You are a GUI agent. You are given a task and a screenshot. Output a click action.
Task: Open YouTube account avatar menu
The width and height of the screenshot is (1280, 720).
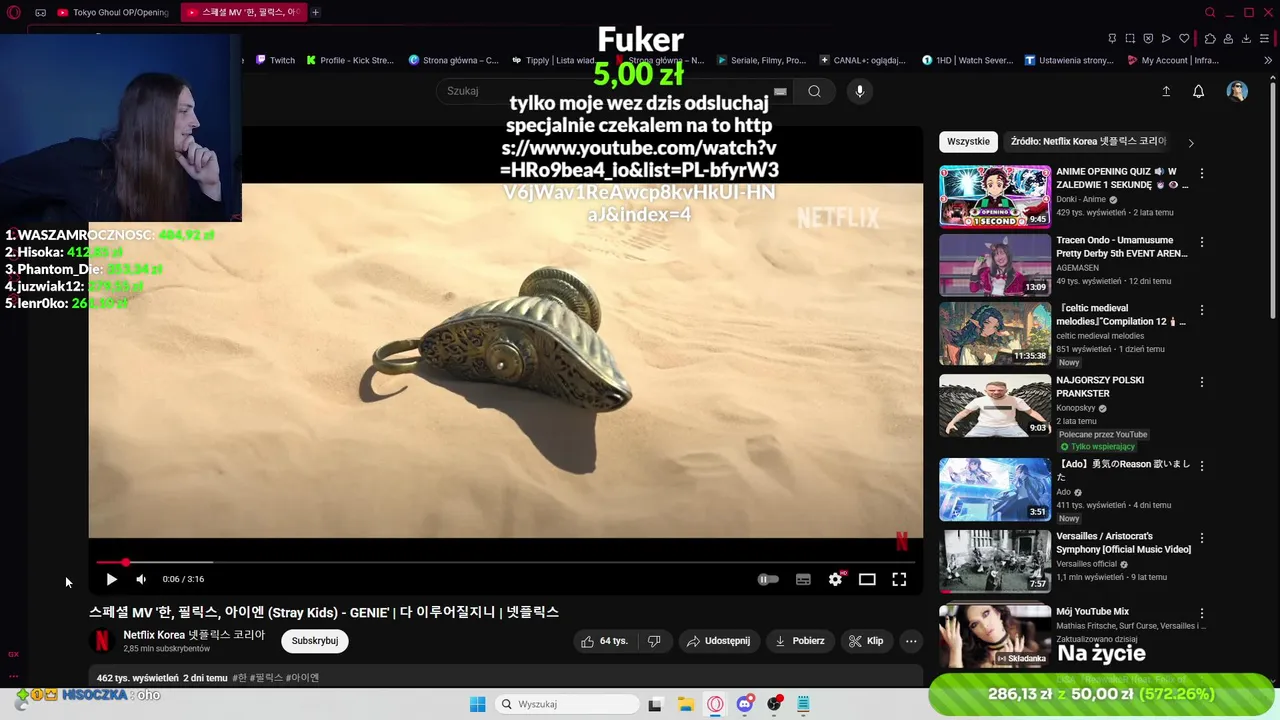(1238, 91)
